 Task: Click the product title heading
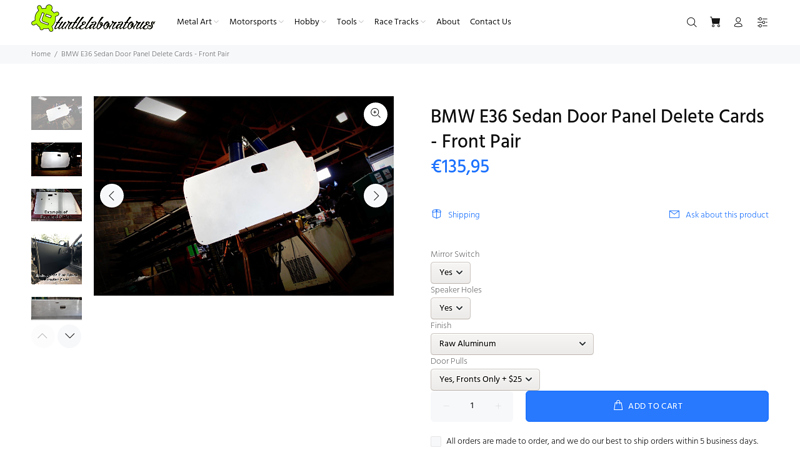click(x=597, y=129)
